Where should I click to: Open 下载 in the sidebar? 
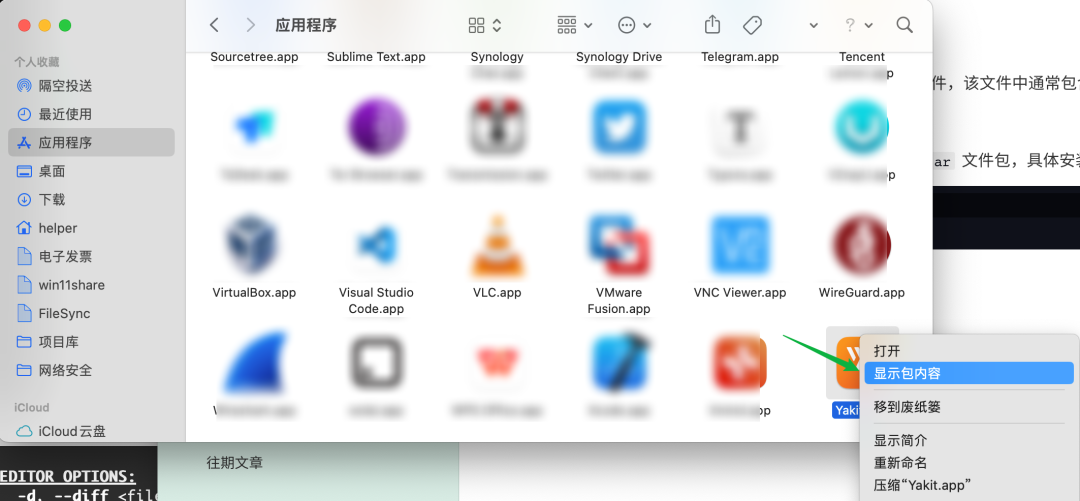click(x=92, y=200)
